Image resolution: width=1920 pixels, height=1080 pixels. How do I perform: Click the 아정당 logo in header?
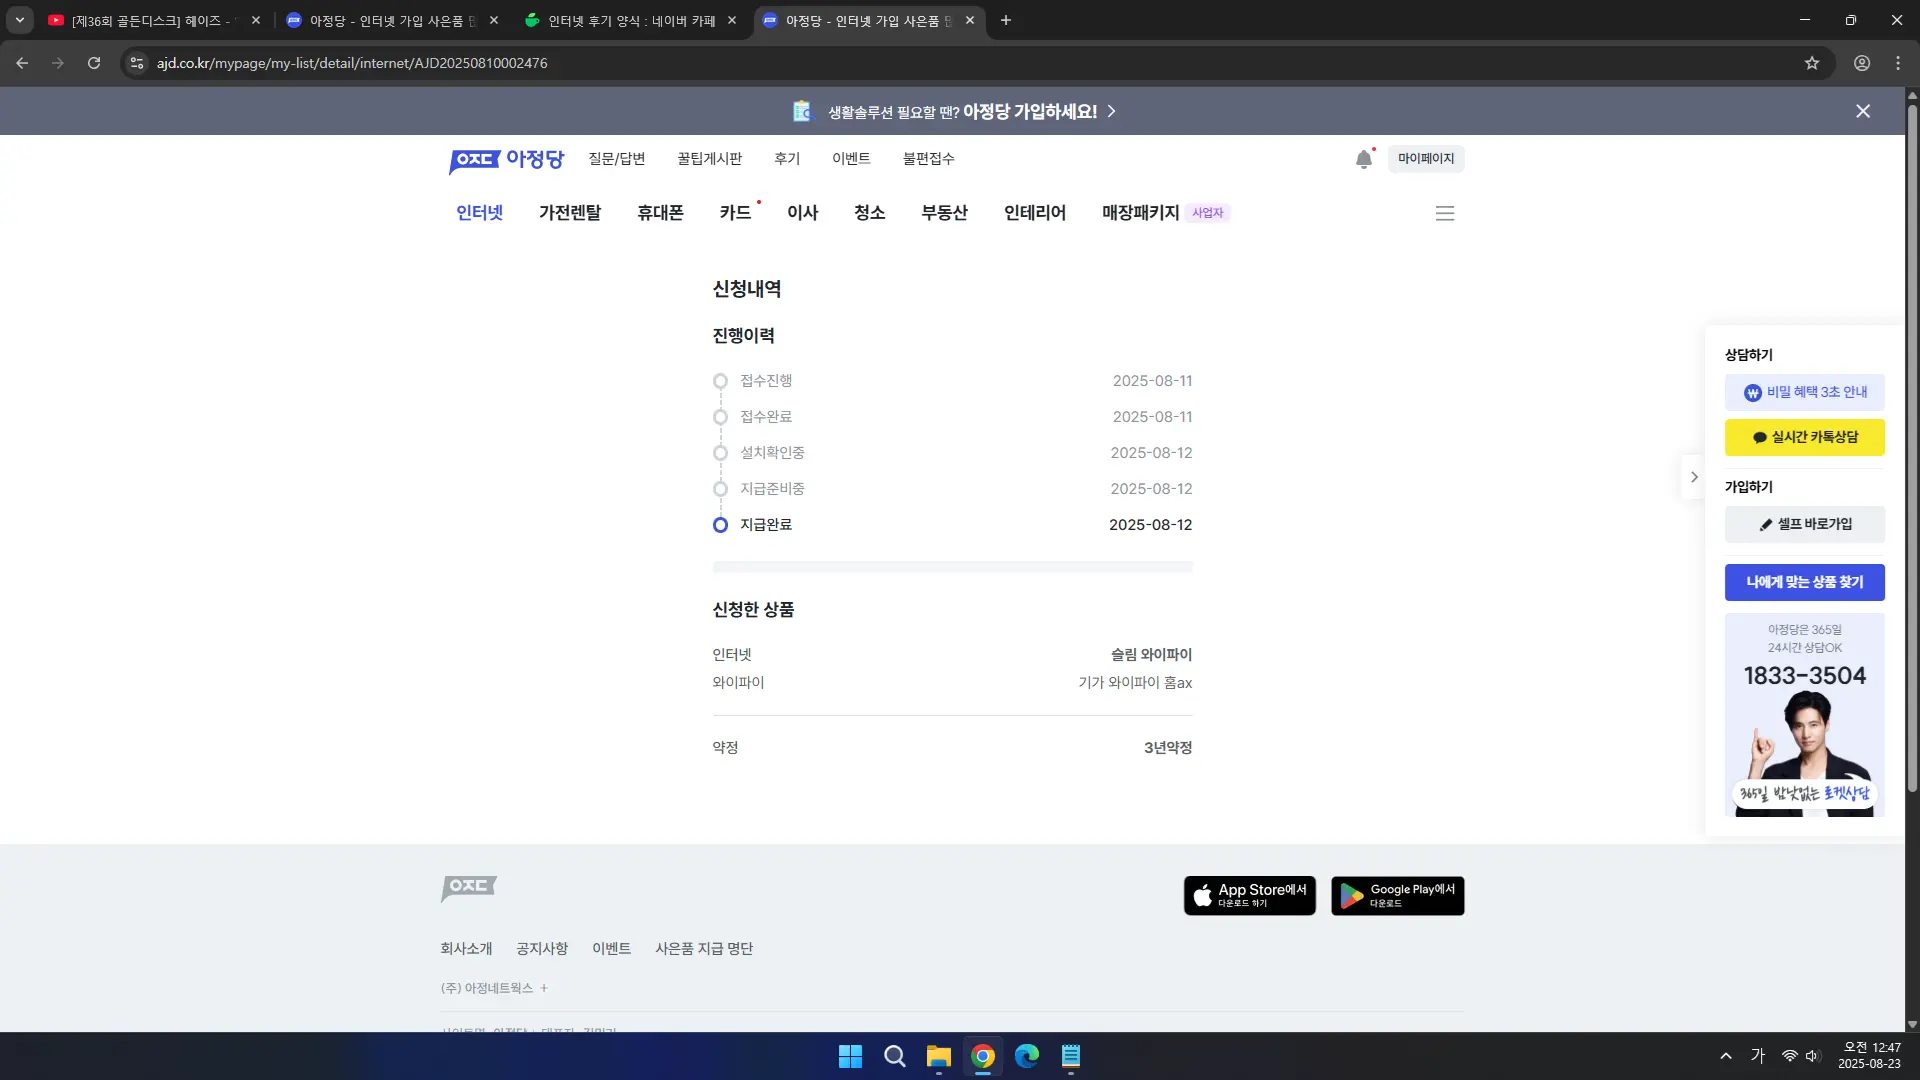click(x=507, y=160)
